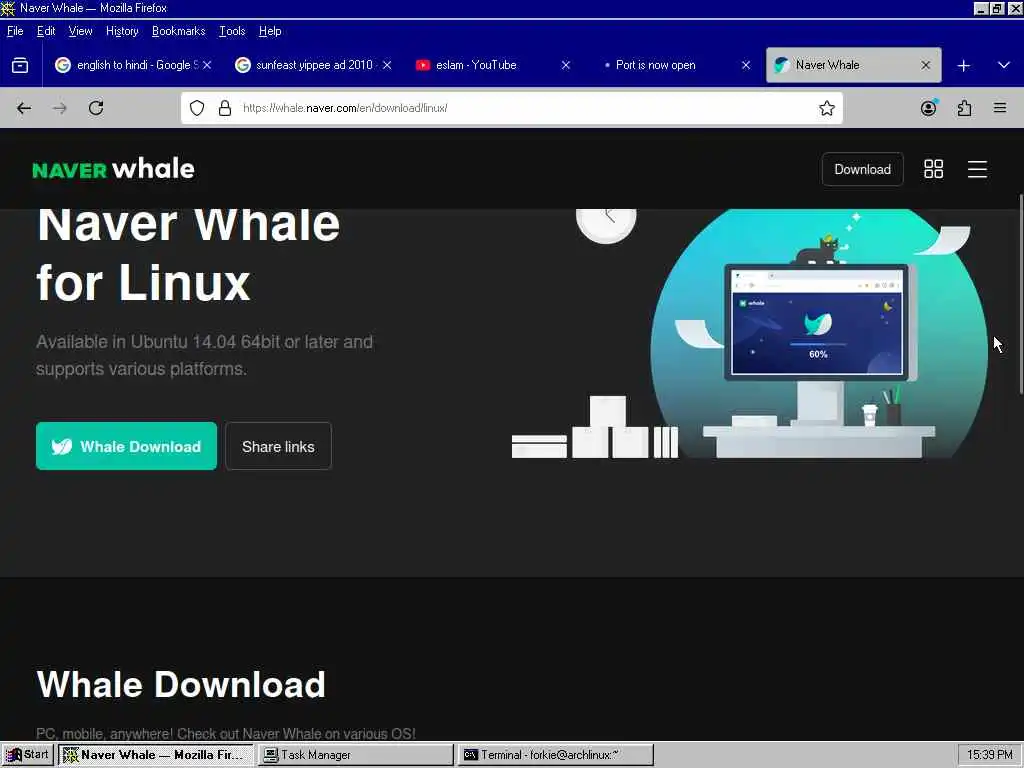Click the forward navigation arrow

click(x=60, y=108)
